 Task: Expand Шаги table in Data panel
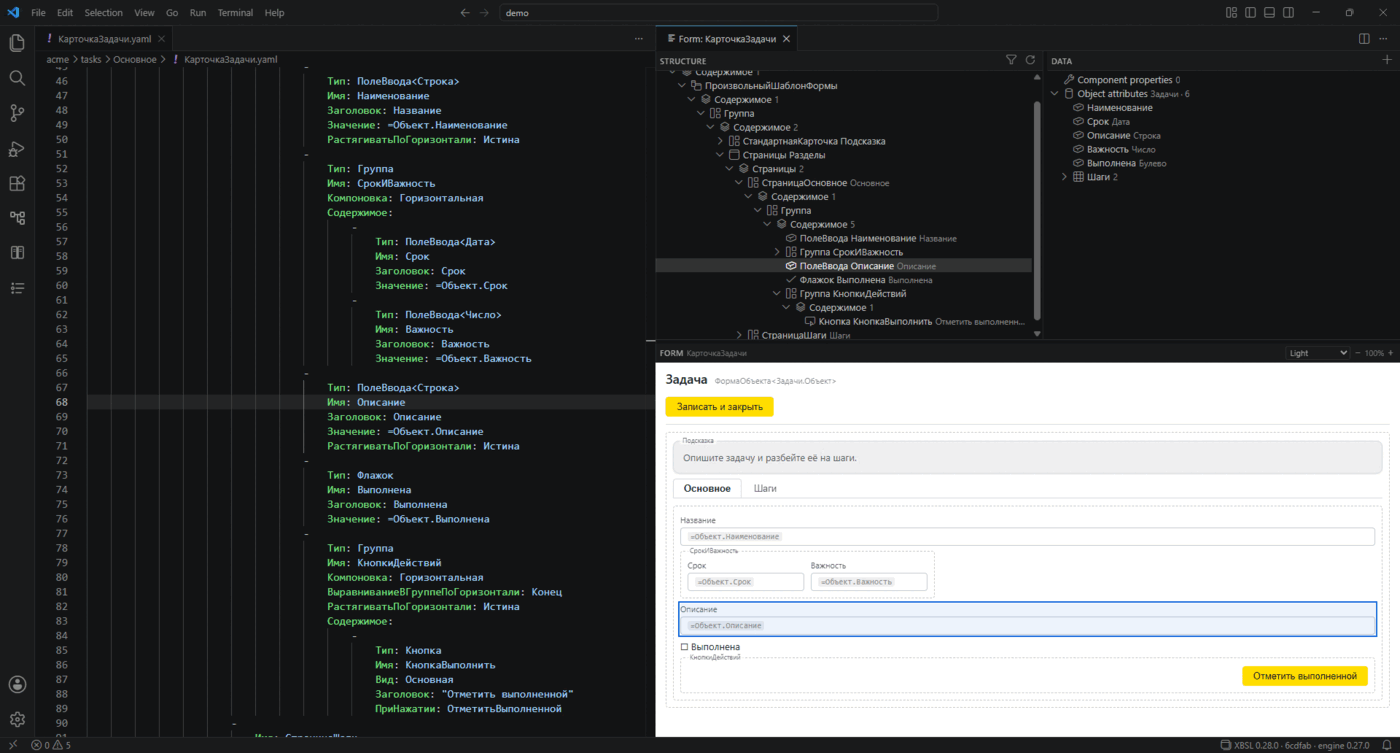[x=1064, y=177]
